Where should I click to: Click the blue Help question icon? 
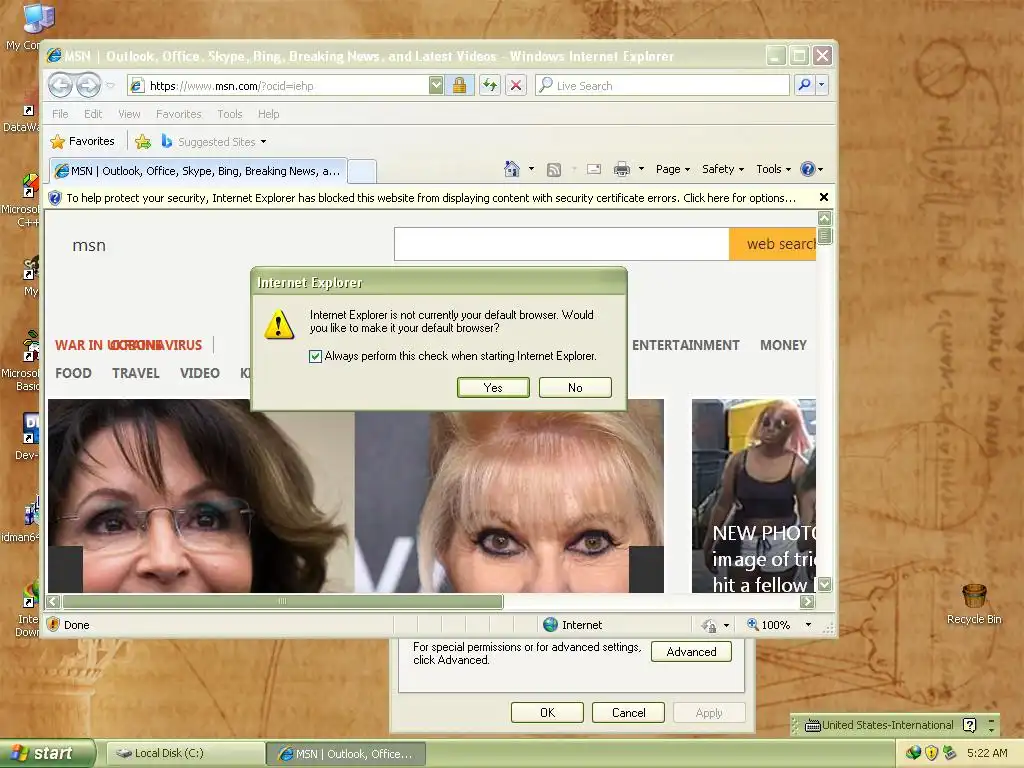[x=808, y=169]
